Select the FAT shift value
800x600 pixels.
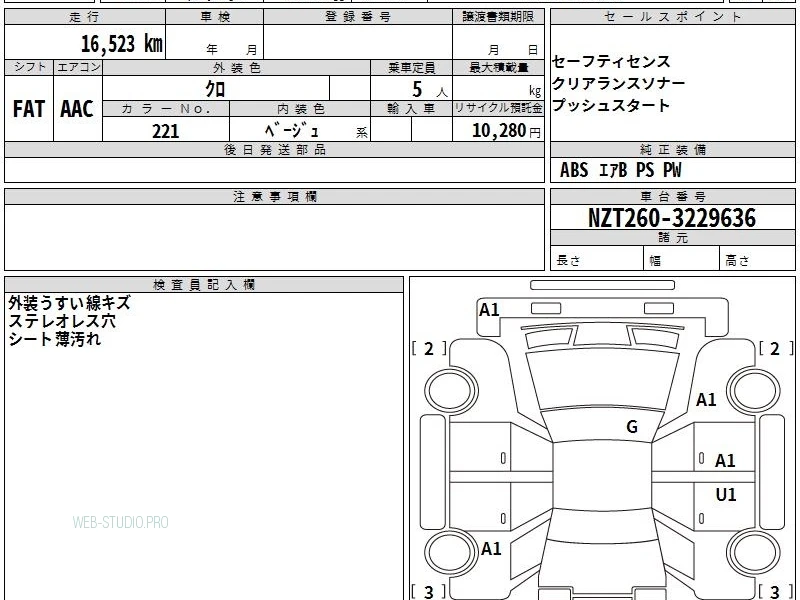coord(29,109)
